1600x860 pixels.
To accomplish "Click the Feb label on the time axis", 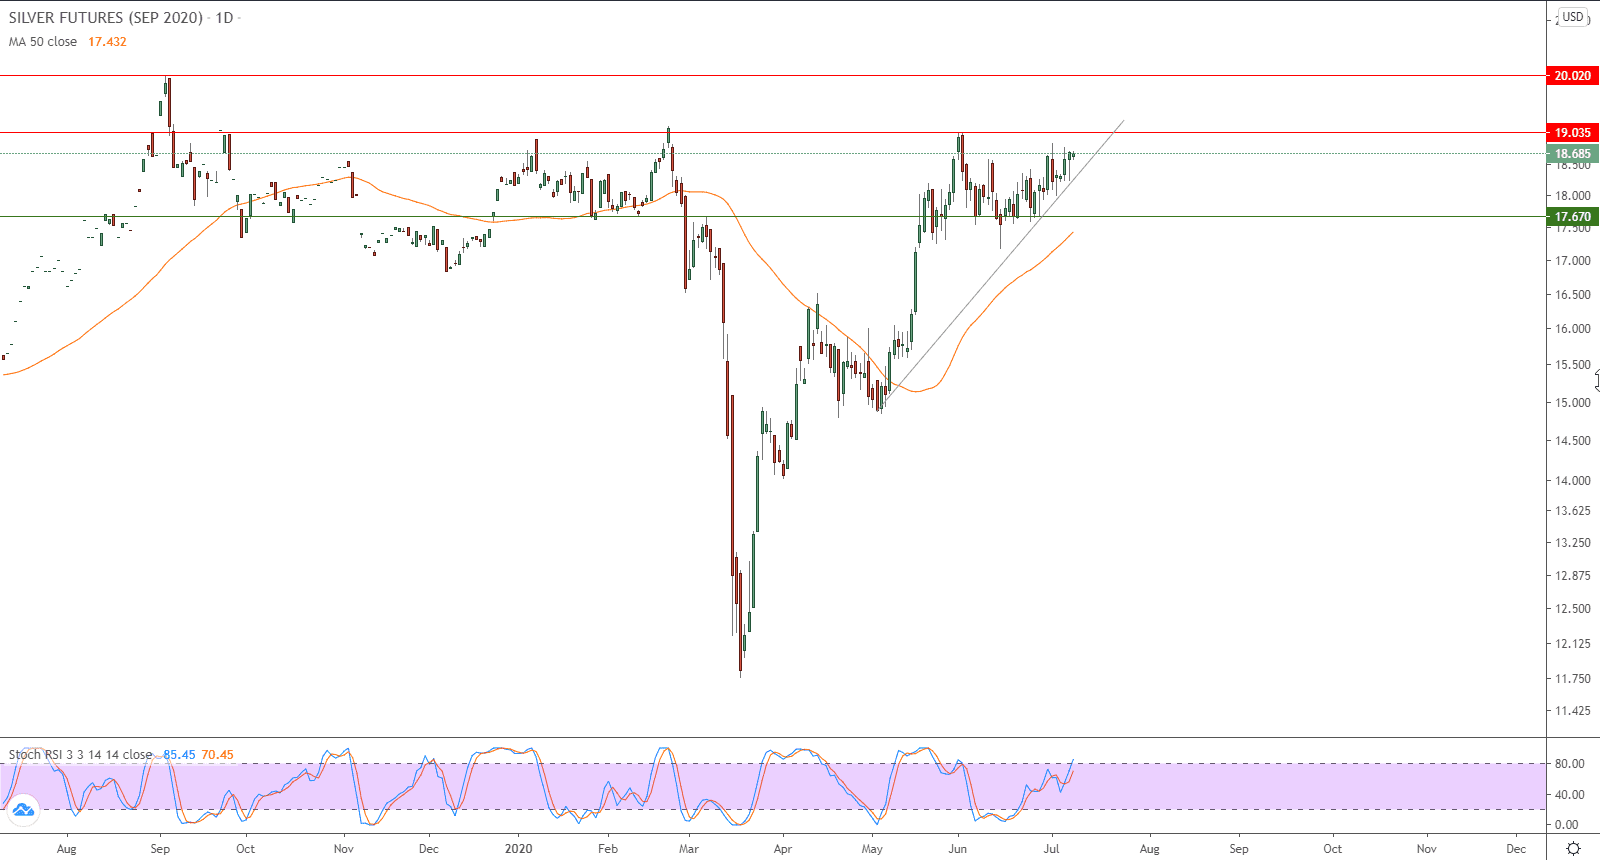I will coord(608,849).
